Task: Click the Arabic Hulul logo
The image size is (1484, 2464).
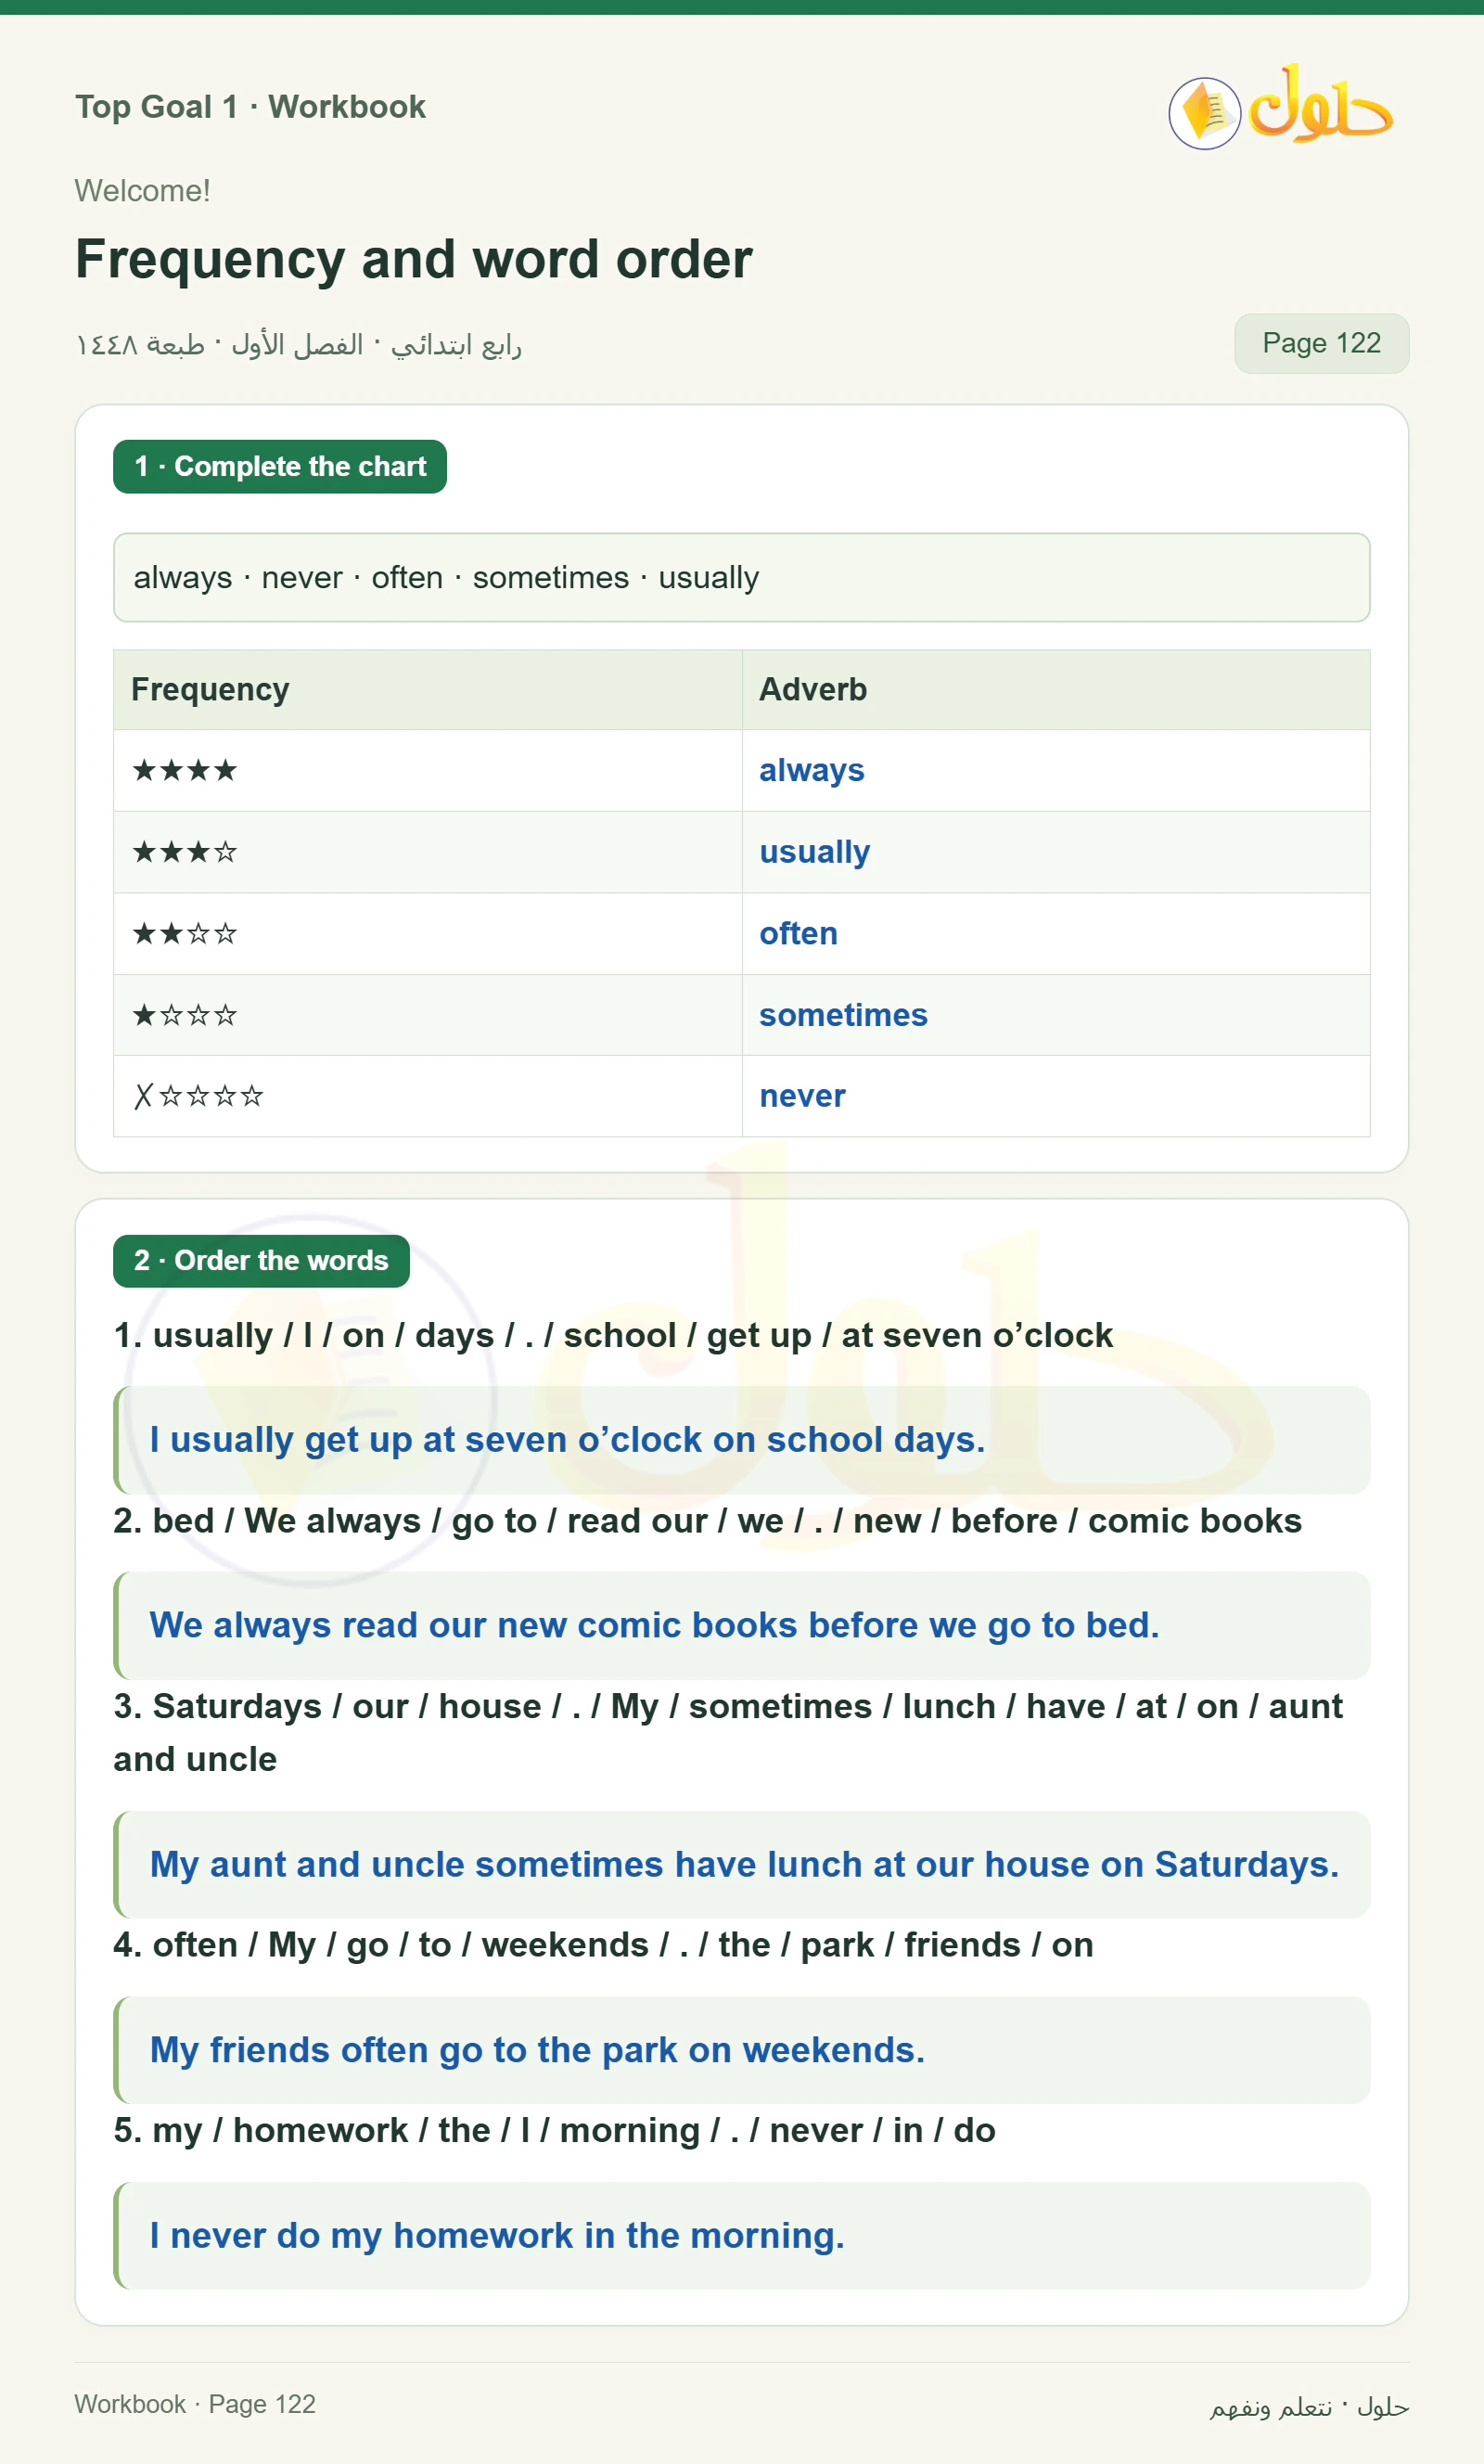Action: 1320,105
